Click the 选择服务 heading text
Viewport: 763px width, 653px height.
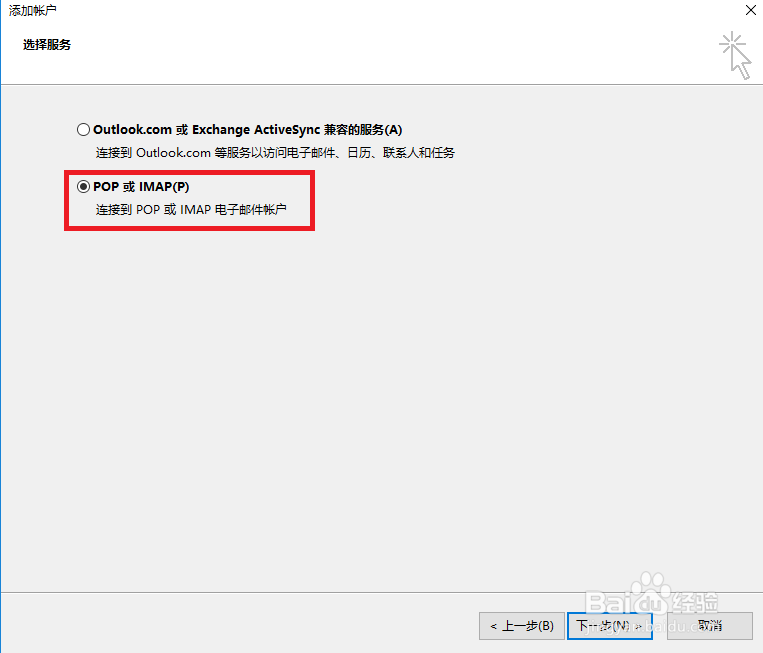tap(47, 45)
